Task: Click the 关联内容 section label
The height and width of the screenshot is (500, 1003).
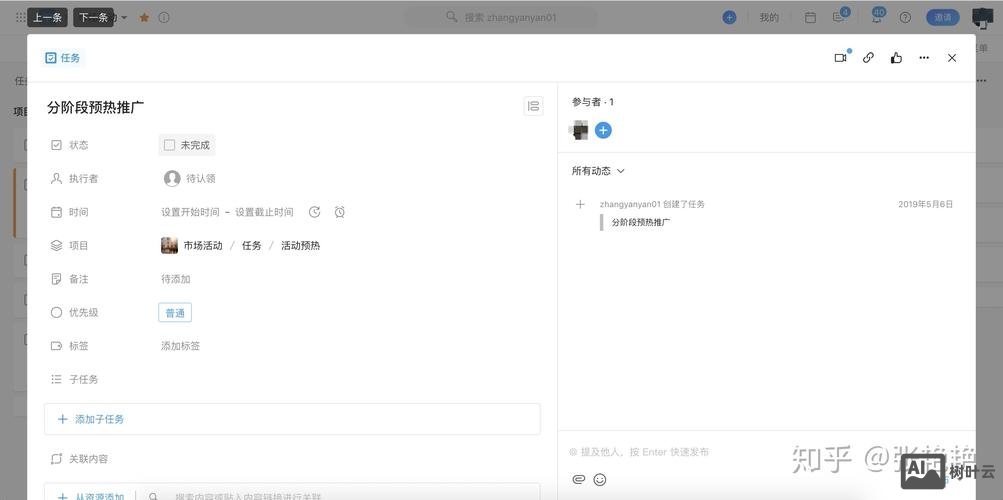Action: [x=88, y=459]
